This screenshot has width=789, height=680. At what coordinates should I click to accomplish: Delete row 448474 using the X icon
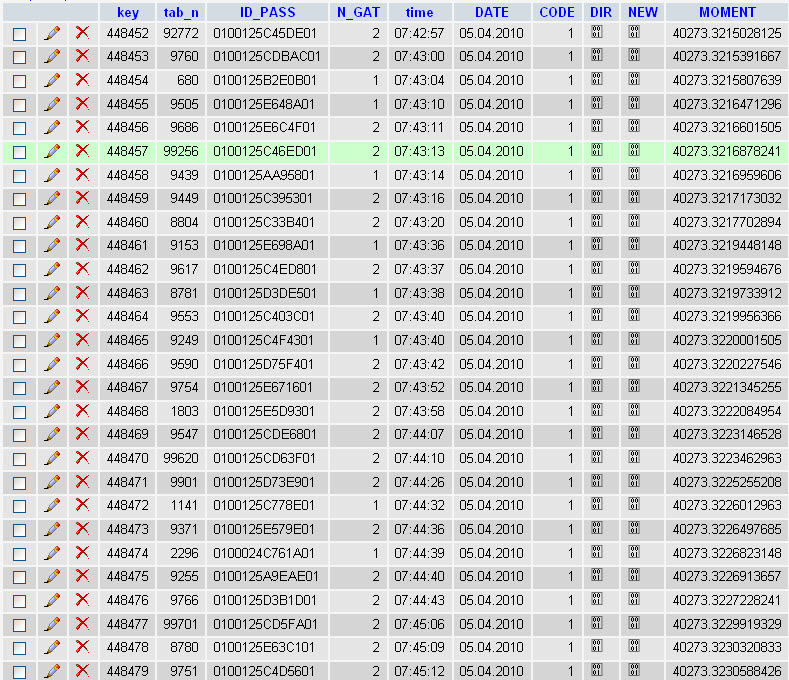click(83, 552)
